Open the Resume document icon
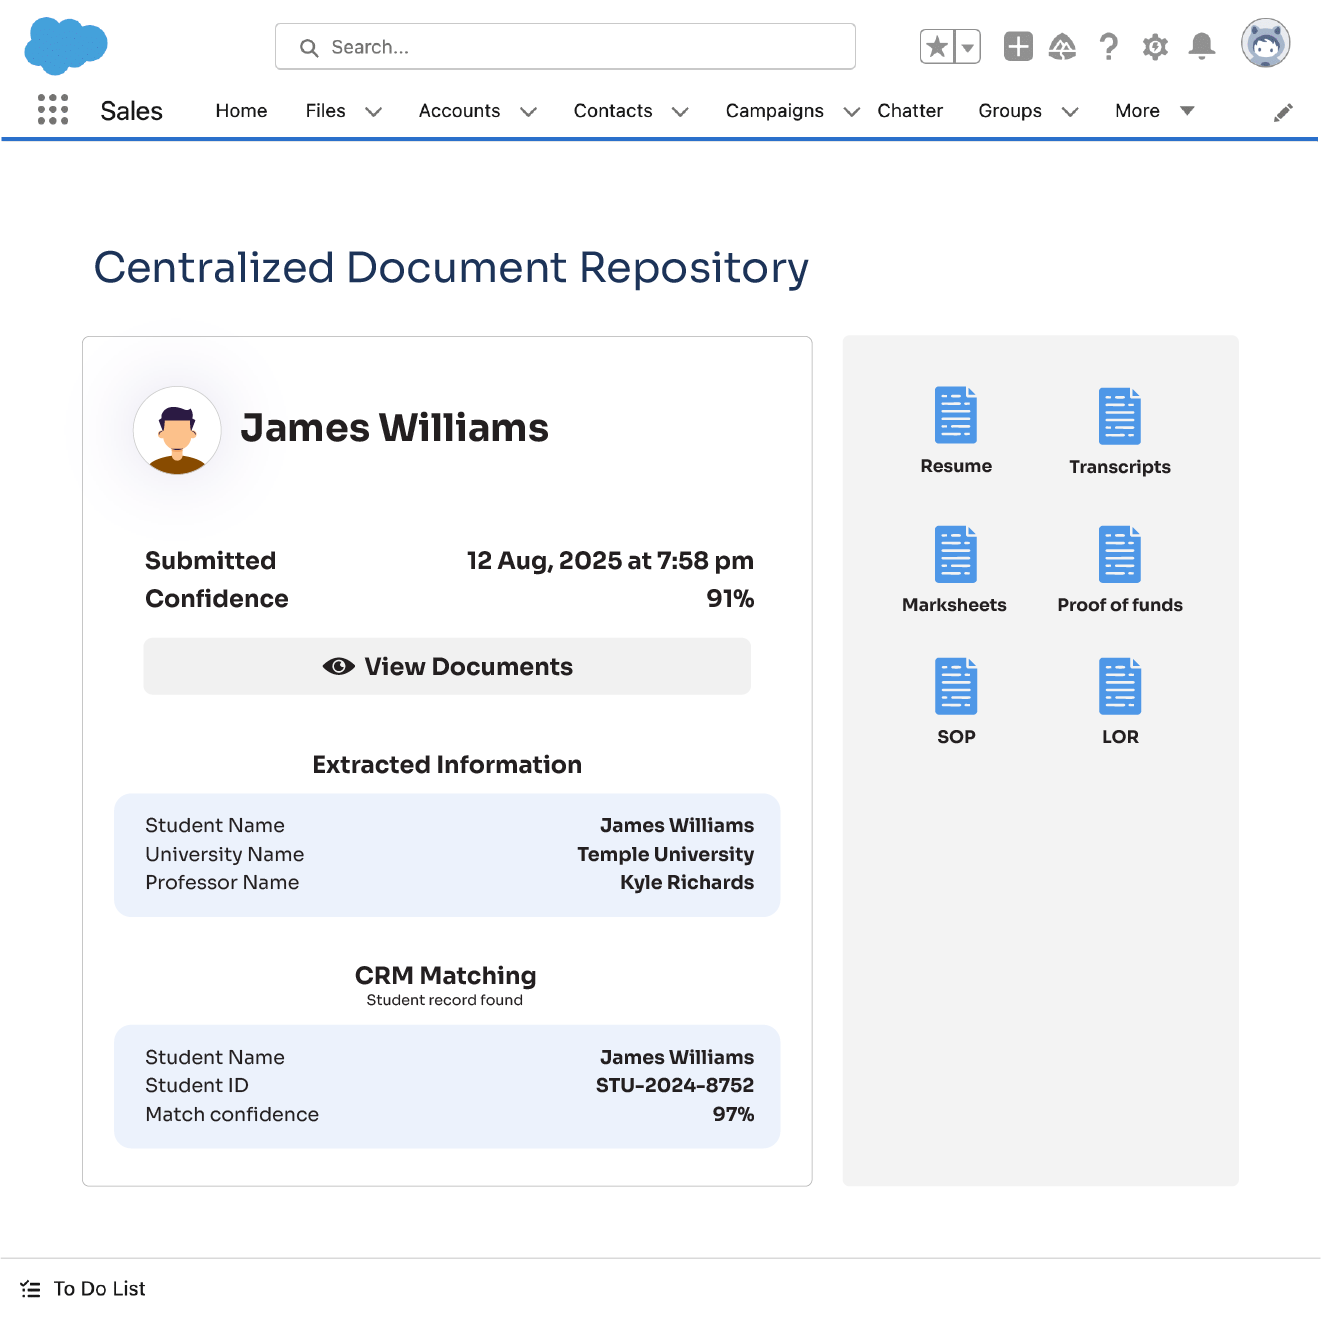Viewport: 1321px width, 1320px height. tap(956, 415)
